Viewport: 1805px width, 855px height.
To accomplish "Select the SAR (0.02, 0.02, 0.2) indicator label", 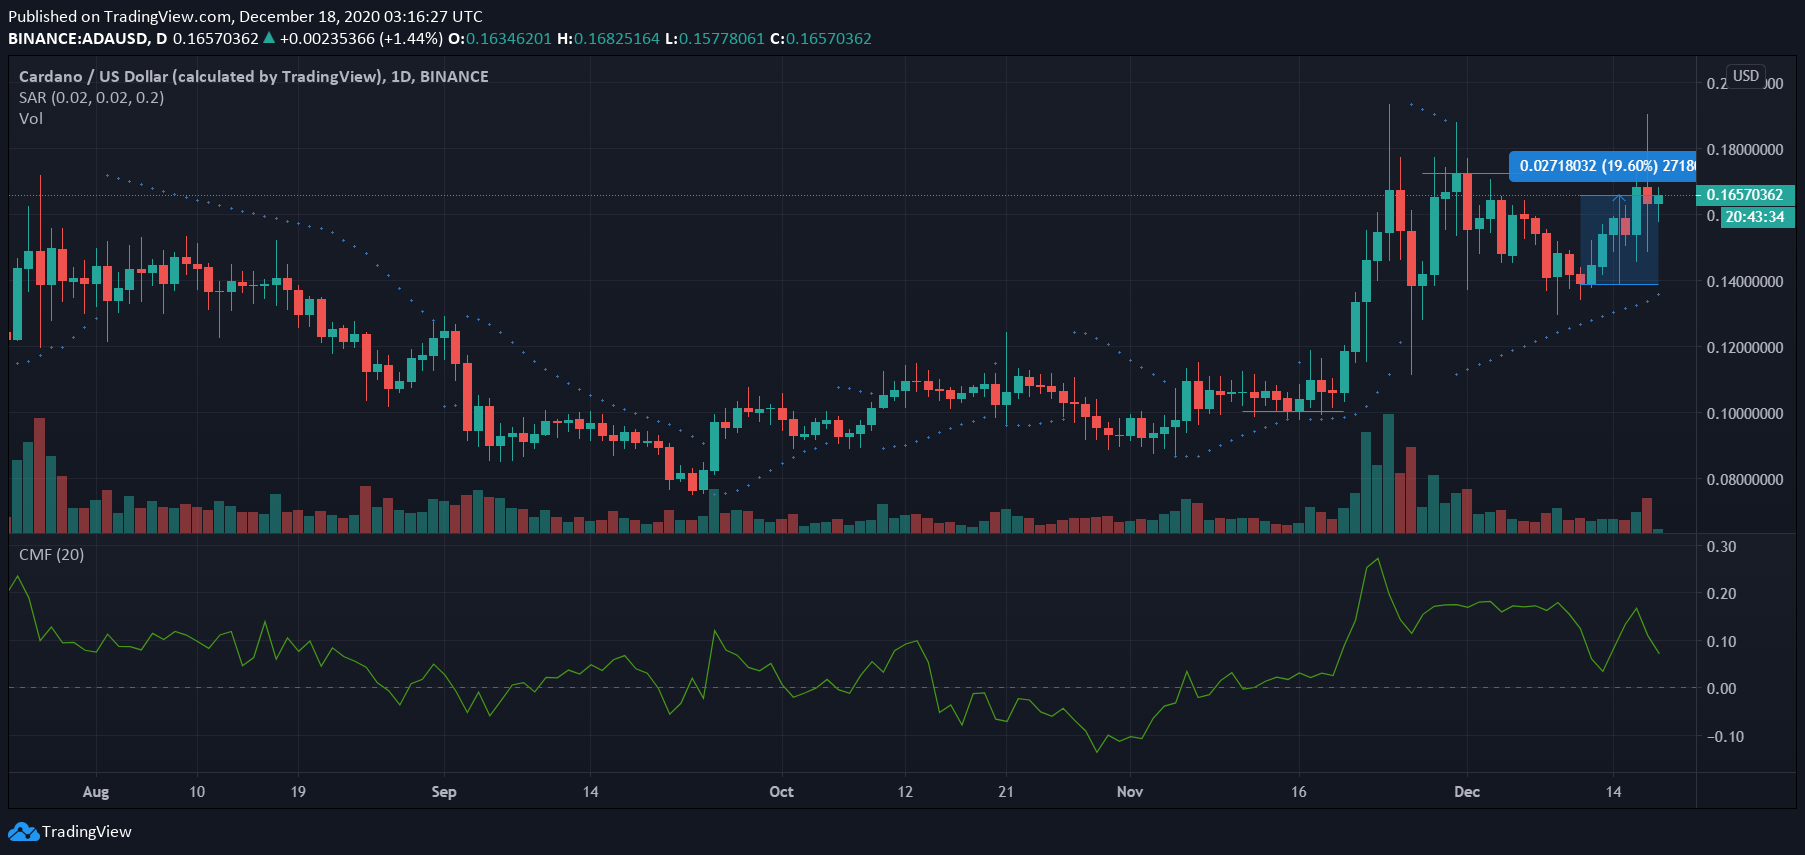I will (x=91, y=98).
